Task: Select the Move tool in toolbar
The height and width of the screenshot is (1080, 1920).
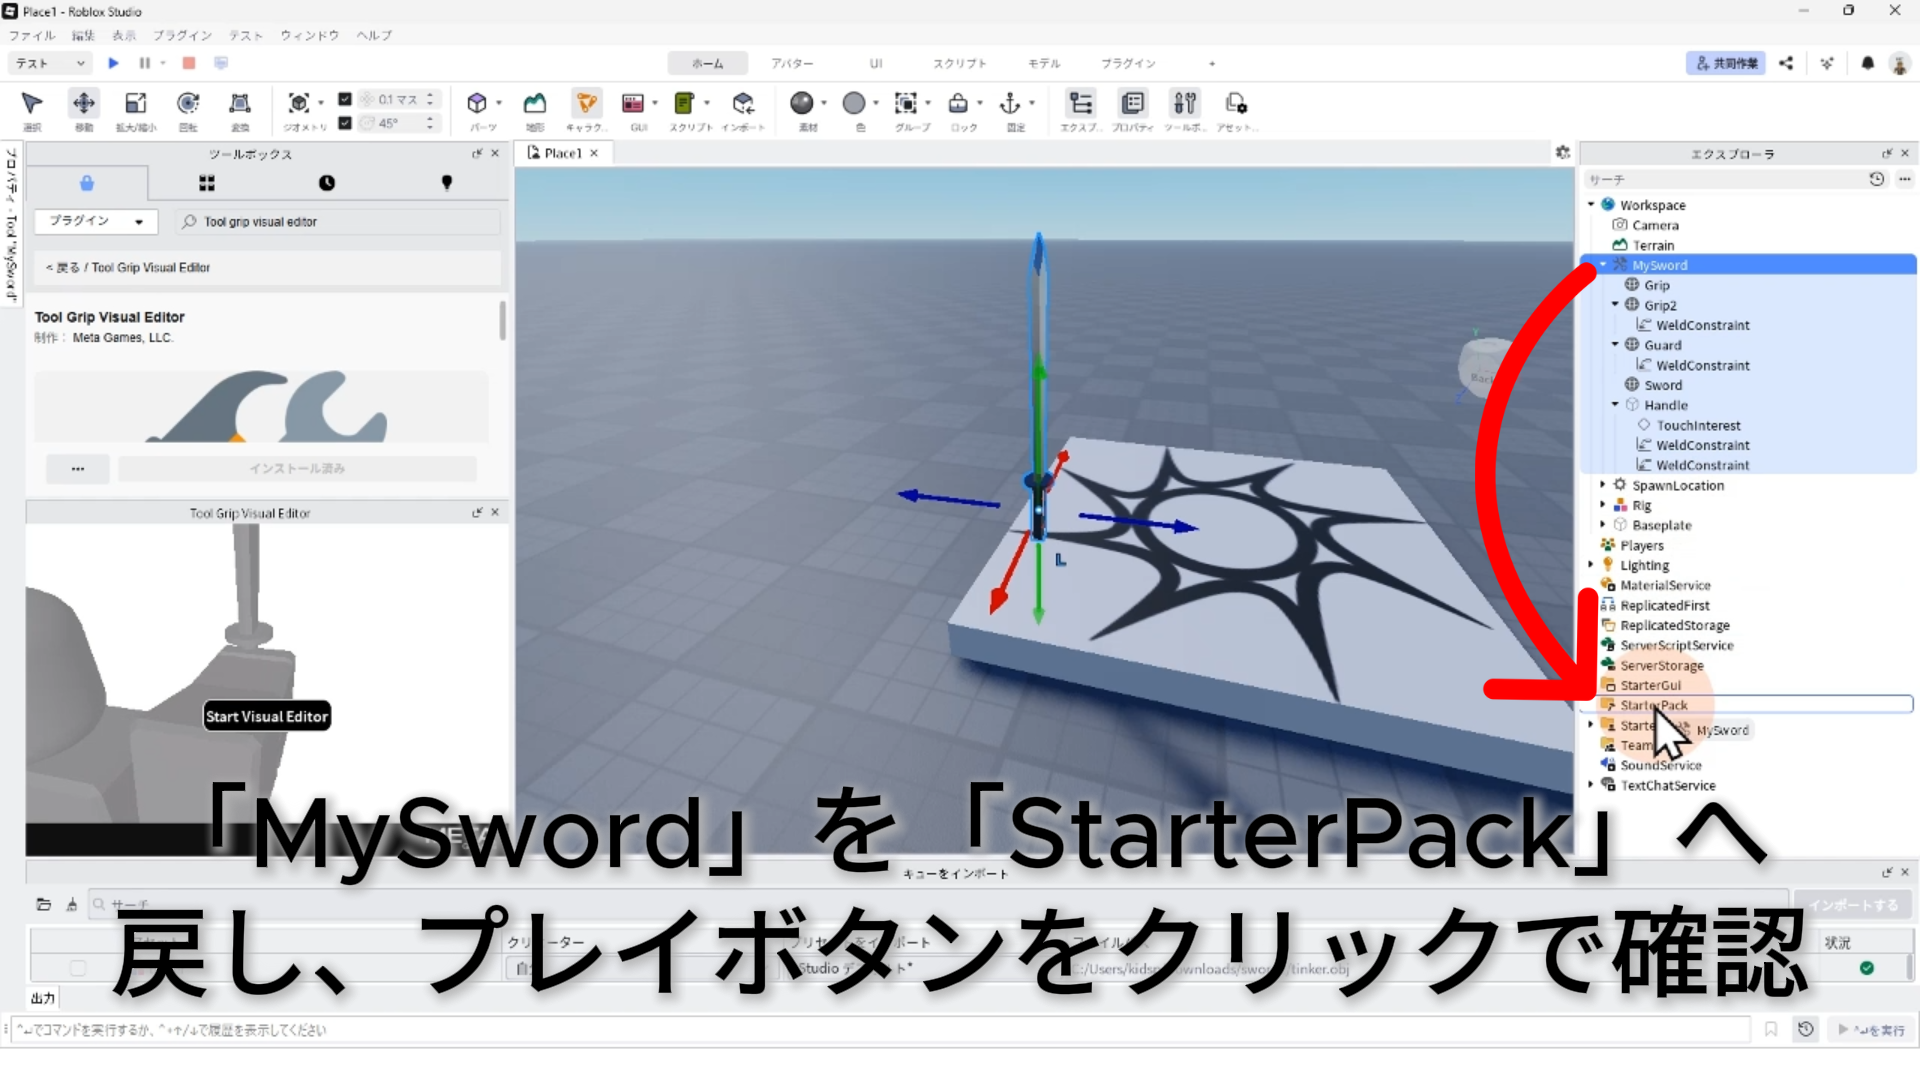Action: point(84,104)
